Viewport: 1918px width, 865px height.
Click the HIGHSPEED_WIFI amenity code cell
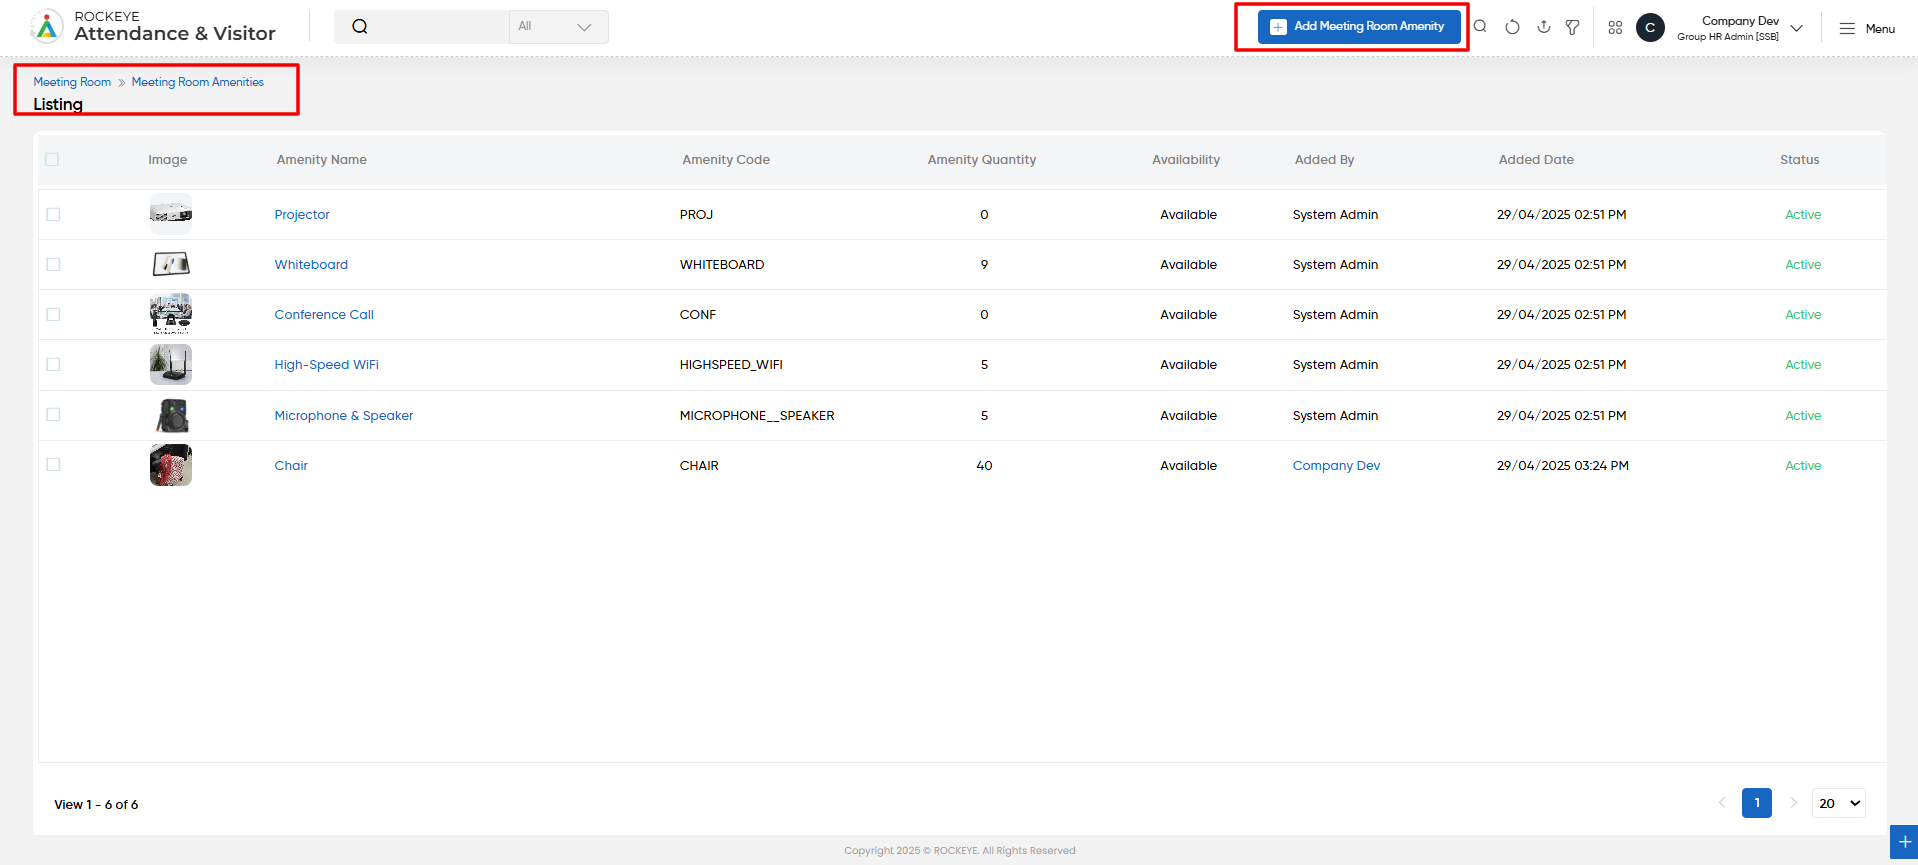(731, 364)
